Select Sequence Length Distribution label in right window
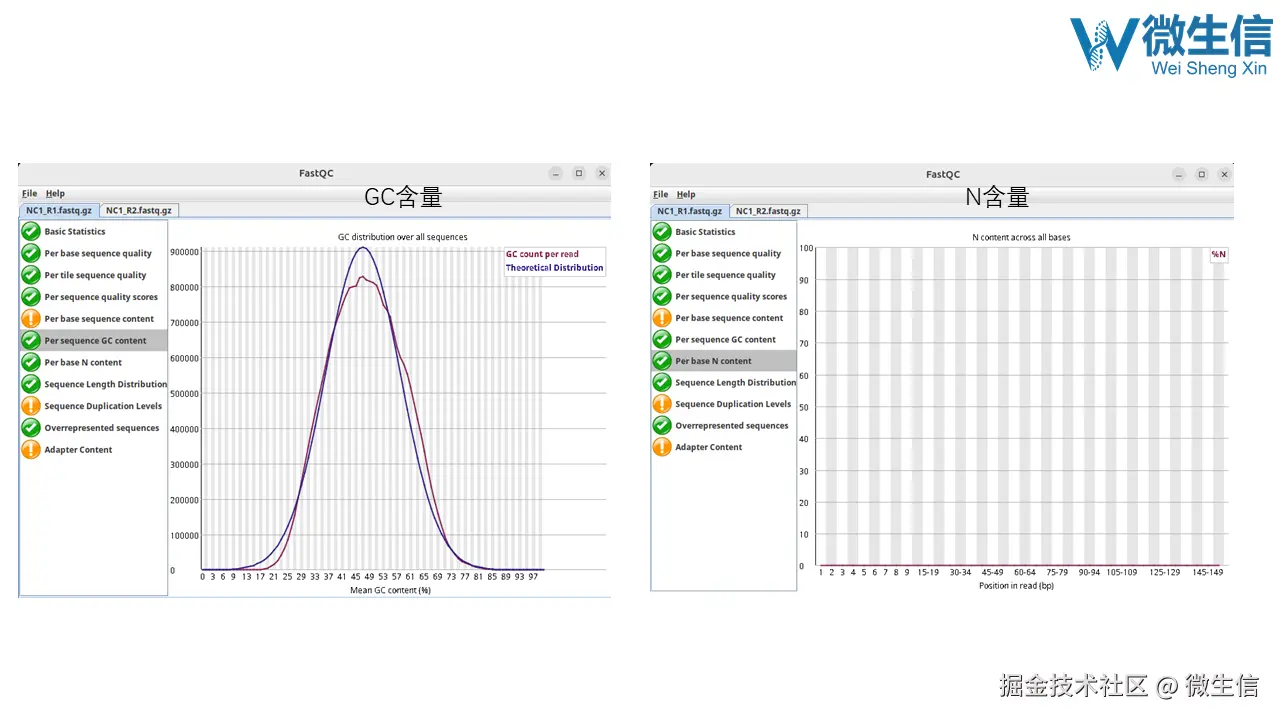Viewport: 1280px width, 720px height. click(x=736, y=382)
